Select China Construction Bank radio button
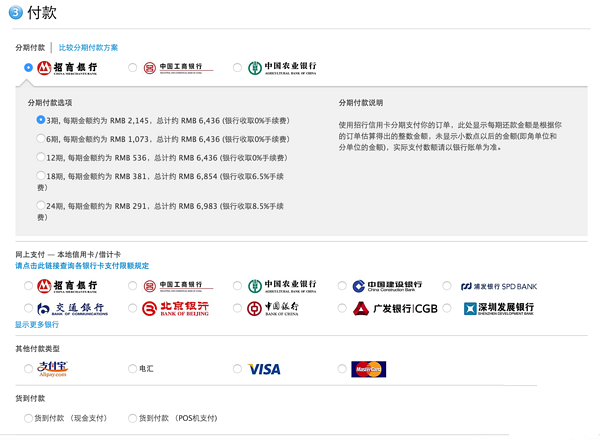The width and height of the screenshot is (600, 440). (342, 286)
